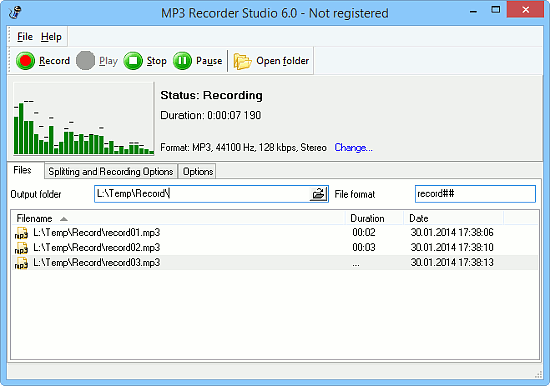Select the L:\Temp\Record\record02.mp3 filename
The width and height of the screenshot is (550, 386).
pos(96,248)
